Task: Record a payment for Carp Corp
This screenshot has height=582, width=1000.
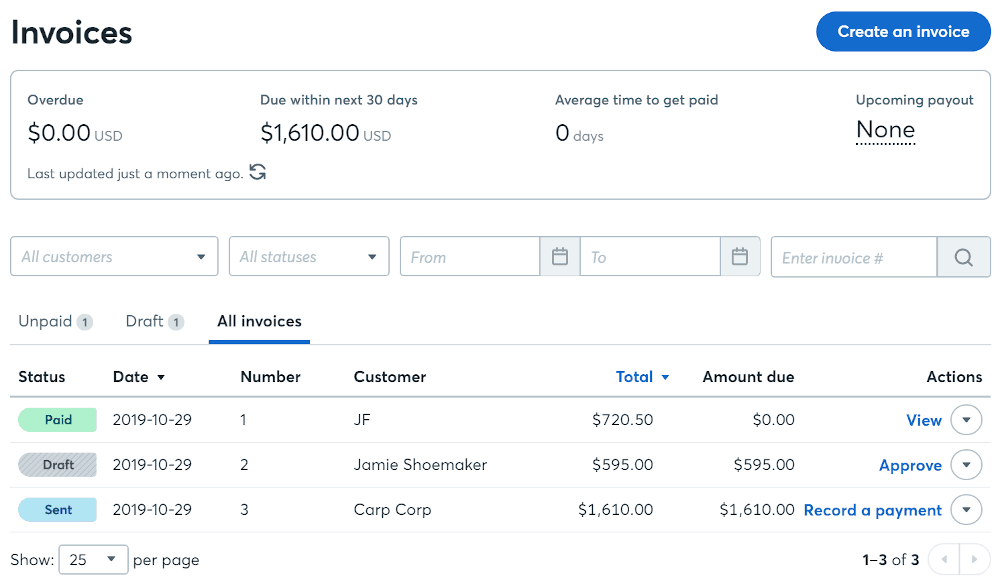Action: (x=872, y=510)
